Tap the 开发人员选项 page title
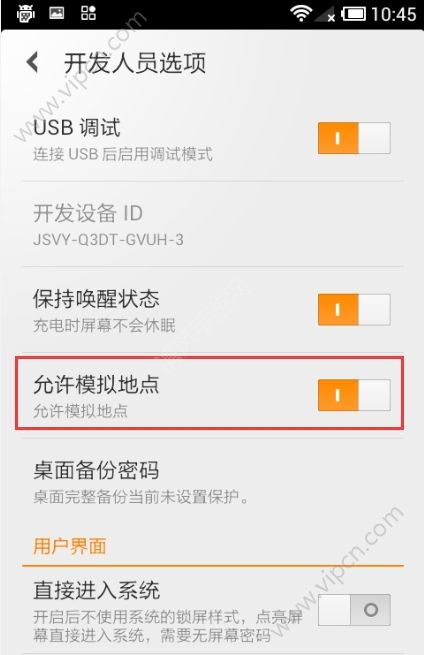 click(135, 63)
